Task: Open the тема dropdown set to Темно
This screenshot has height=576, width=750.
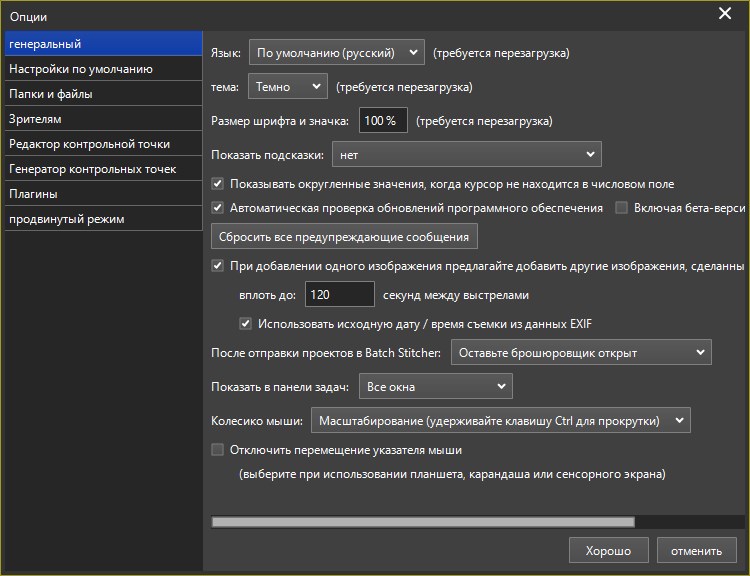Action: pyautogui.click(x=287, y=86)
